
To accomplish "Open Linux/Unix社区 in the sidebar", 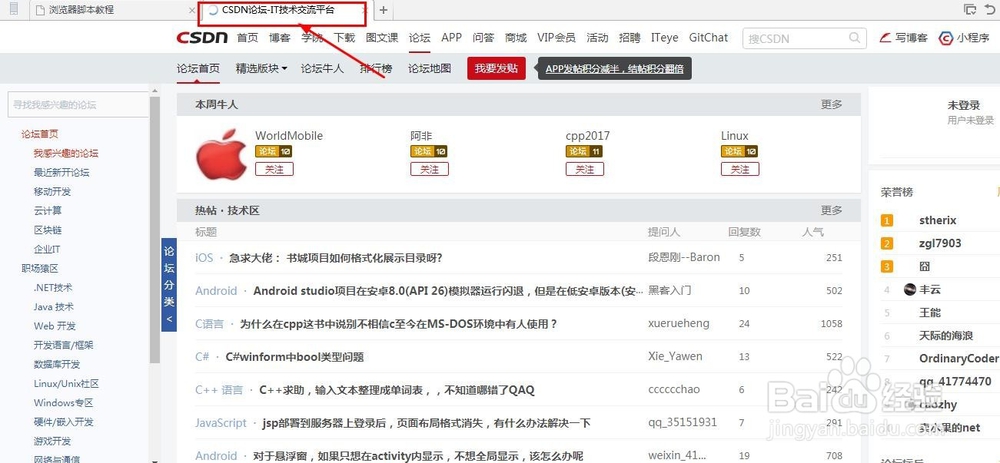I will pyautogui.click(x=66, y=384).
